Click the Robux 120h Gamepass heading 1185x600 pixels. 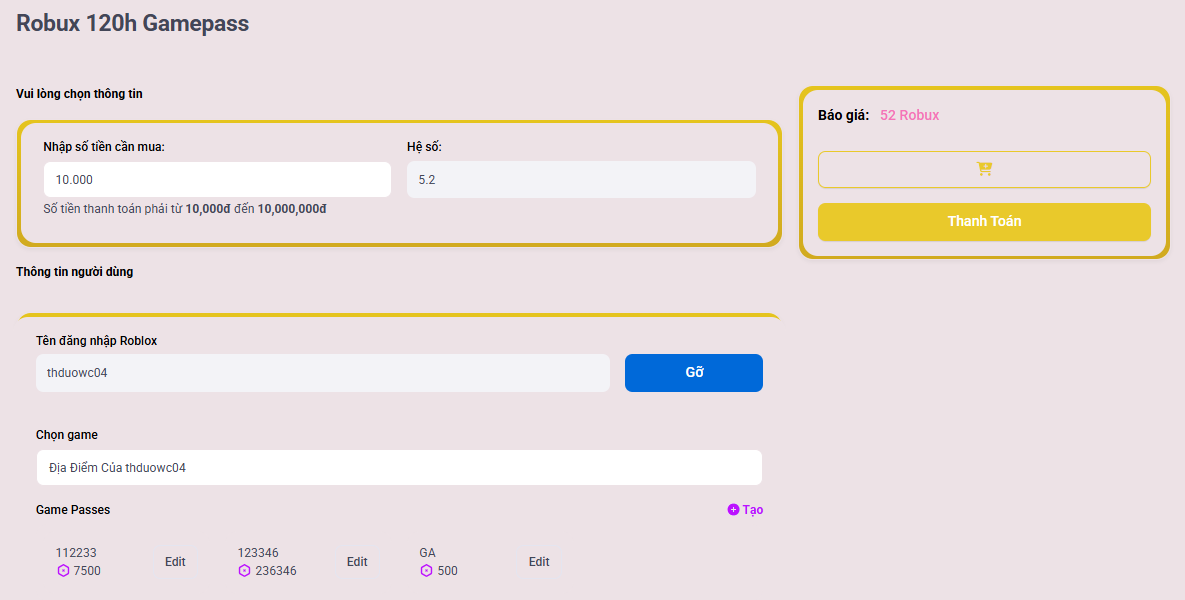[132, 23]
